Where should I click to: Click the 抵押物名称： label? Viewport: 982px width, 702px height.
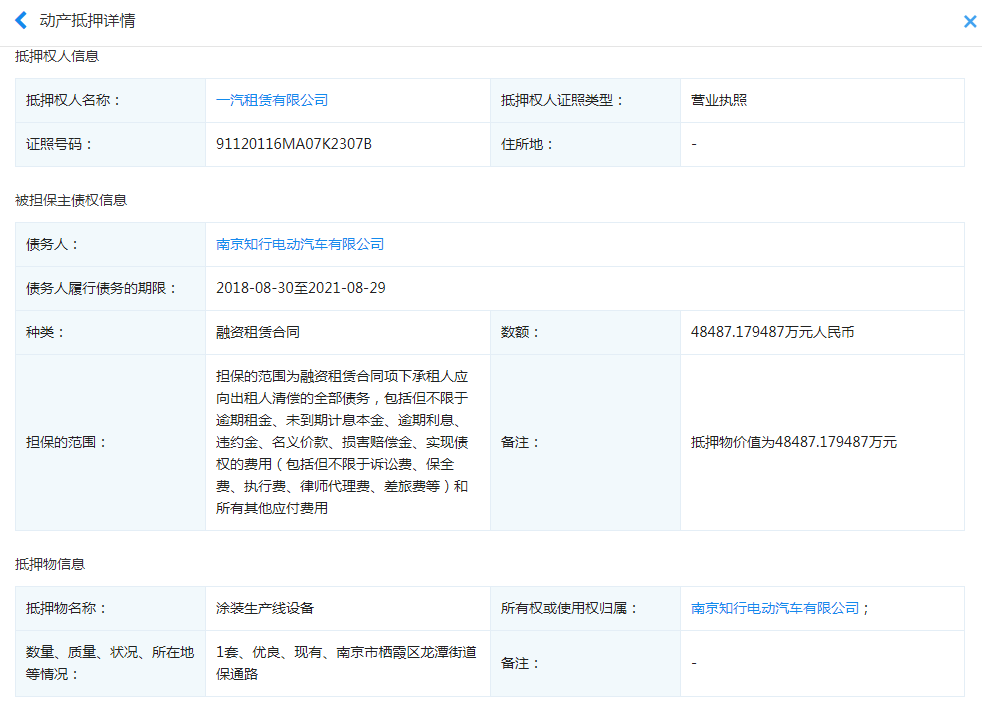point(66,608)
